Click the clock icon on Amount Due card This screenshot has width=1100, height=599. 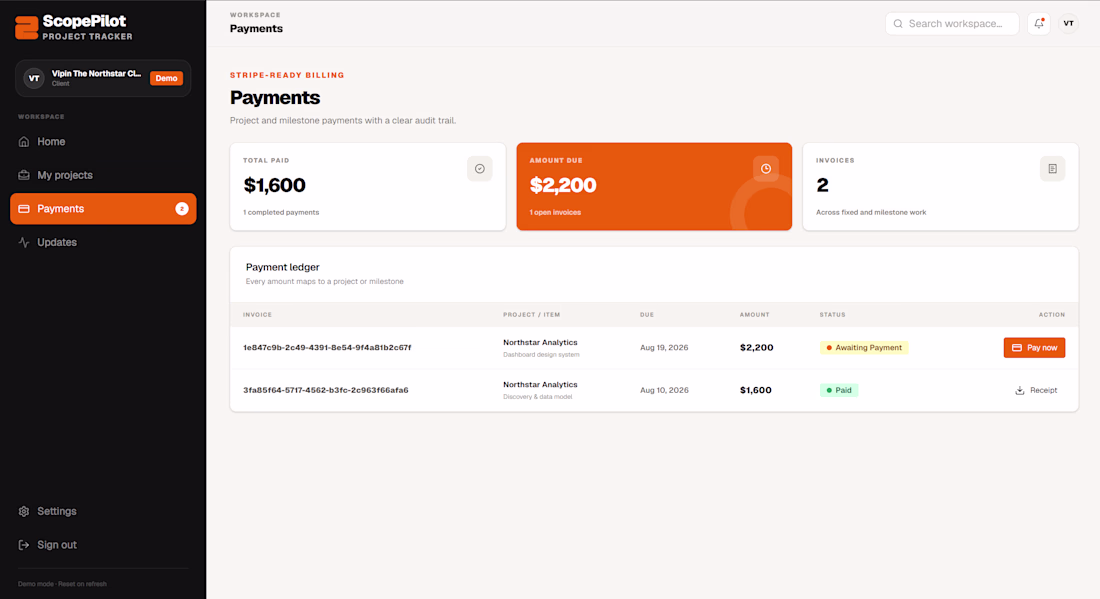(x=766, y=168)
